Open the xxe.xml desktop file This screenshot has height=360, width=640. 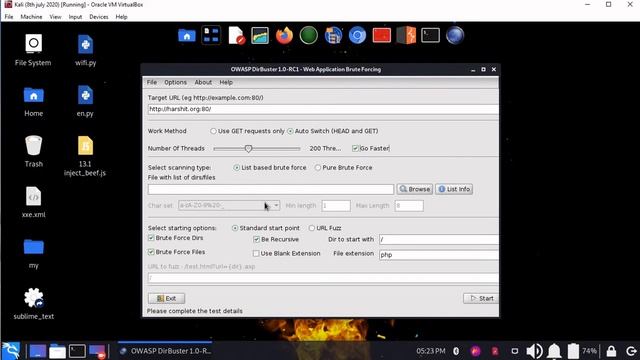coord(33,202)
